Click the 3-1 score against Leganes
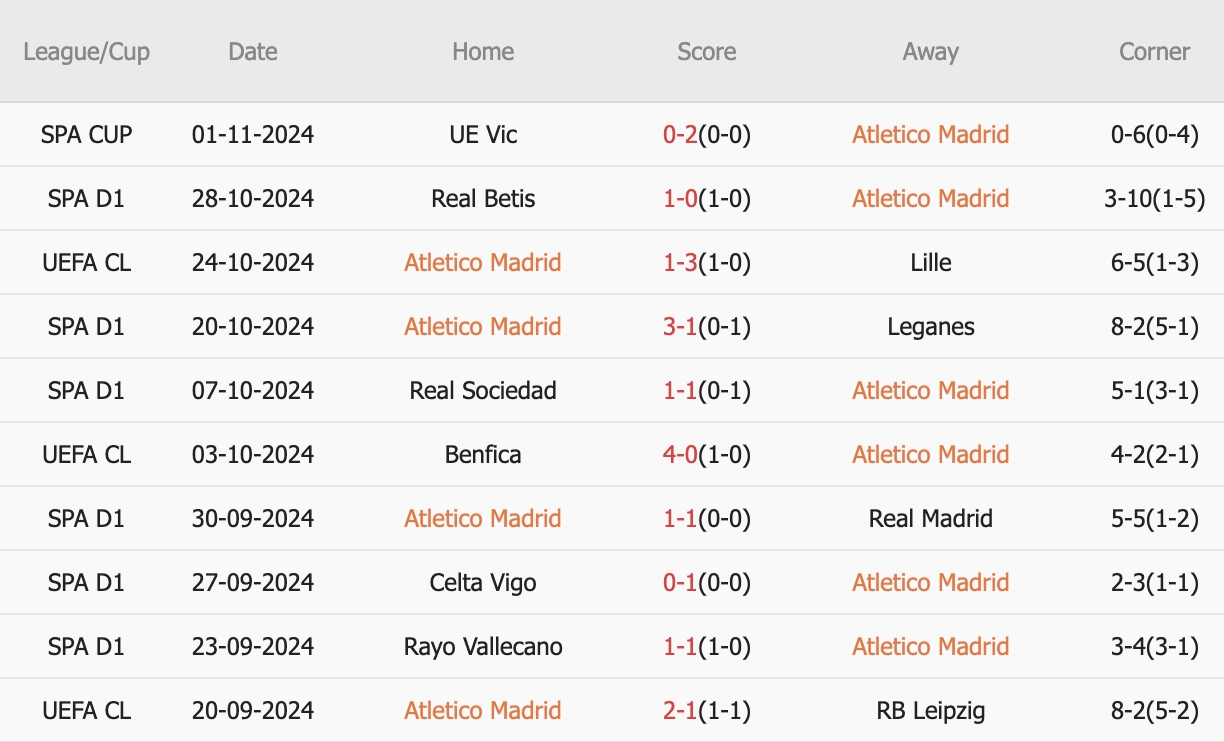The width and height of the screenshot is (1224, 742). click(x=679, y=327)
